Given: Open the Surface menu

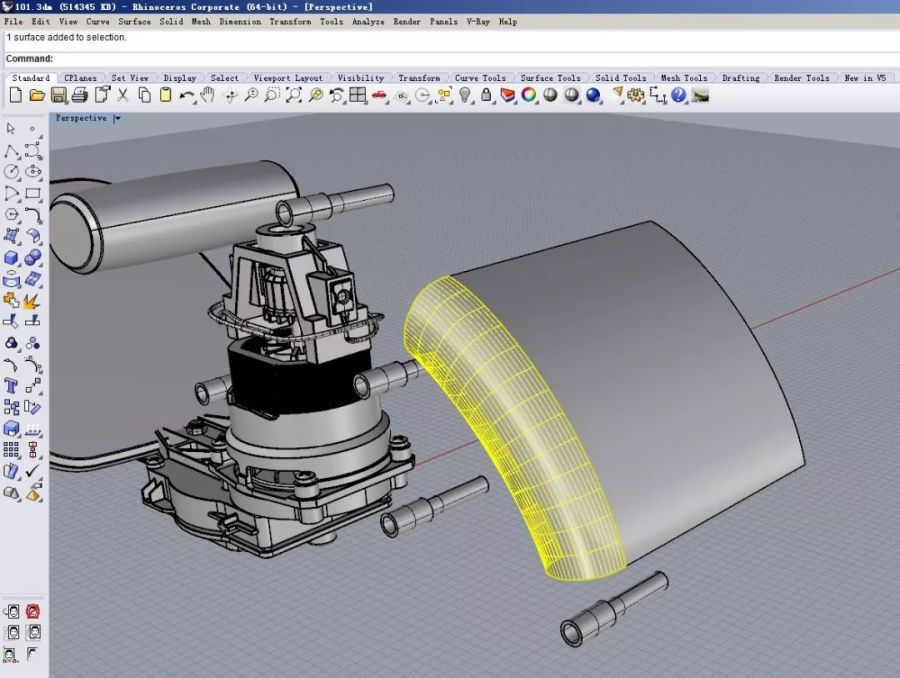Looking at the screenshot, I should click(134, 21).
